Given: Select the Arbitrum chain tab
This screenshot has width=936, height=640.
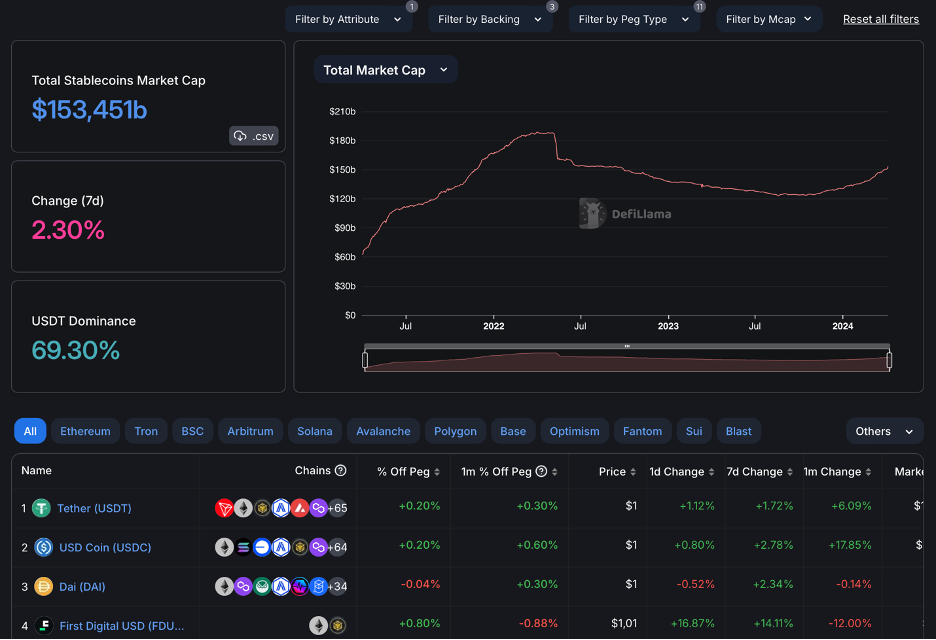Looking at the screenshot, I should 250,431.
